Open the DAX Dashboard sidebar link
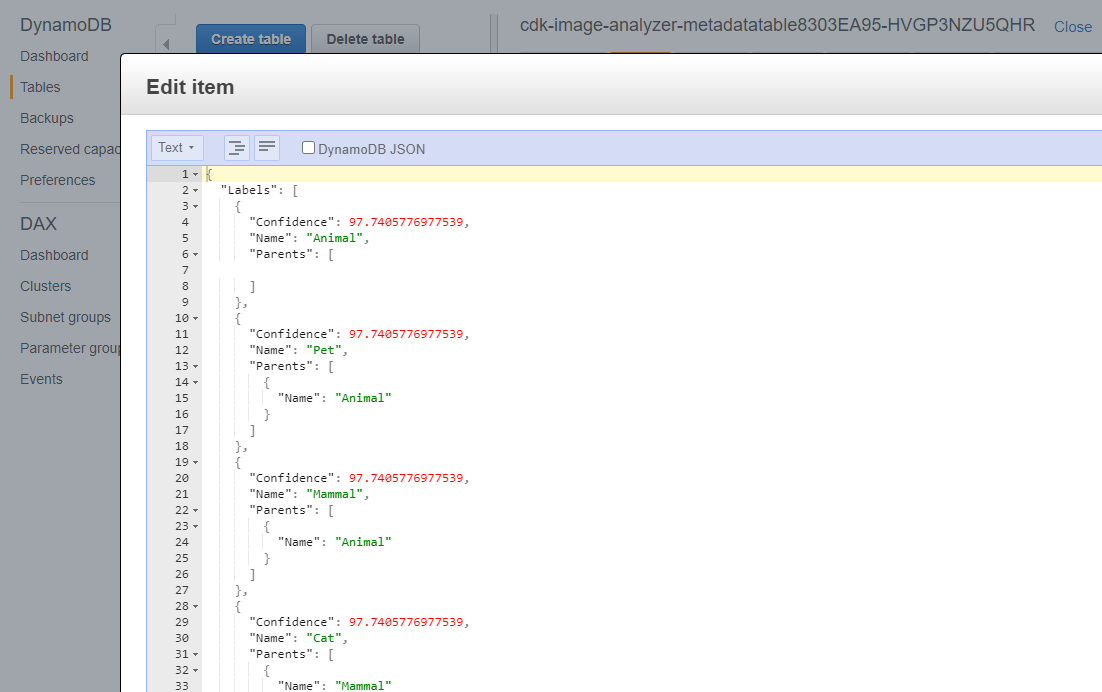The image size is (1102, 692). point(54,255)
